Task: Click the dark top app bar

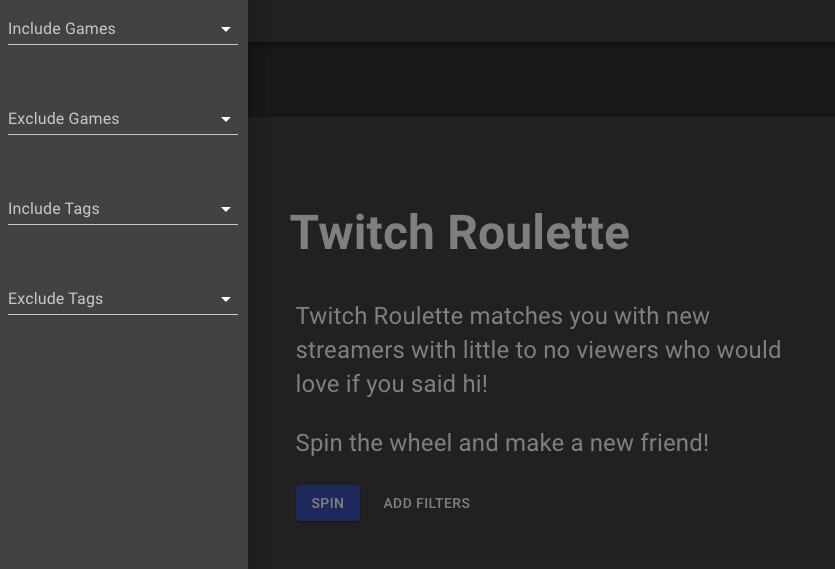Action: (540, 20)
